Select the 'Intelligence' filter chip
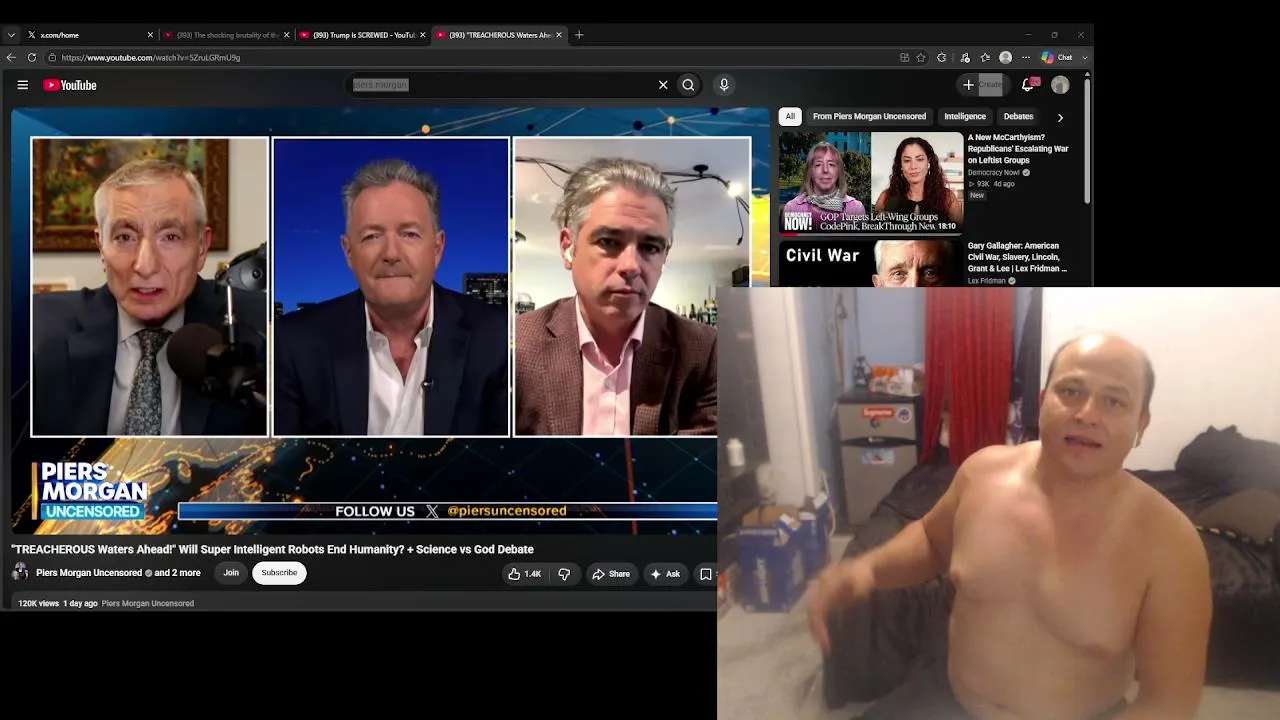The image size is (1280, 720). (965, 116)
